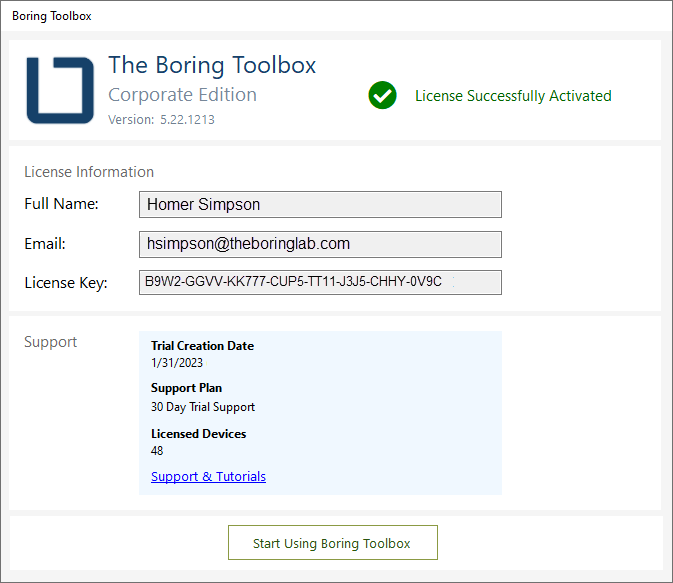Click the 1/31/2023 date value
The width and height of the screenshot is (673, 583).
point(177,363)
